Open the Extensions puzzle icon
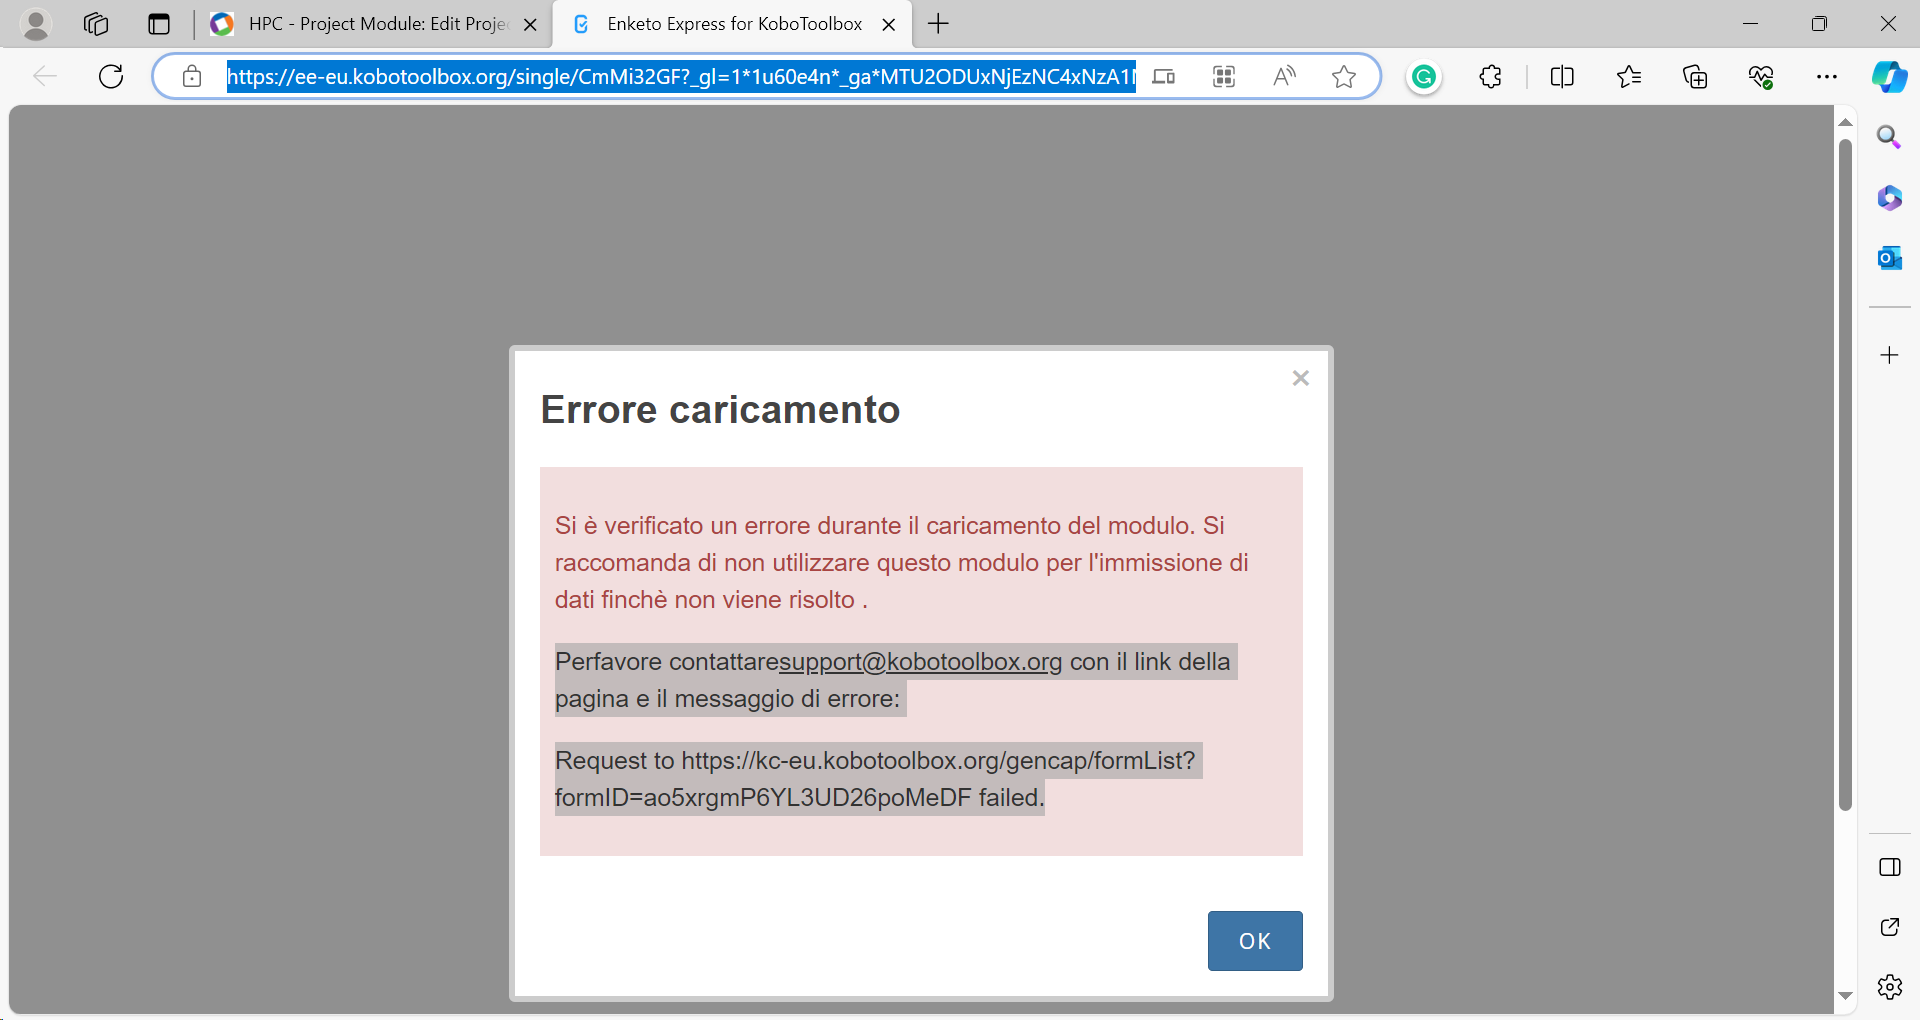This screenshot has height=1020, width=1920. click(x=1490, y=76)
